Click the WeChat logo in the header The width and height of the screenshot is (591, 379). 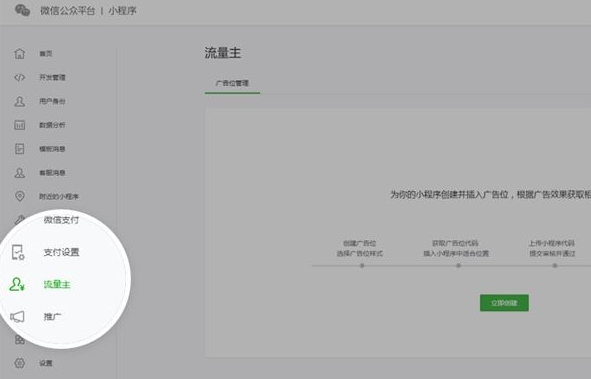pyautogui.click(x=22, y=10)
